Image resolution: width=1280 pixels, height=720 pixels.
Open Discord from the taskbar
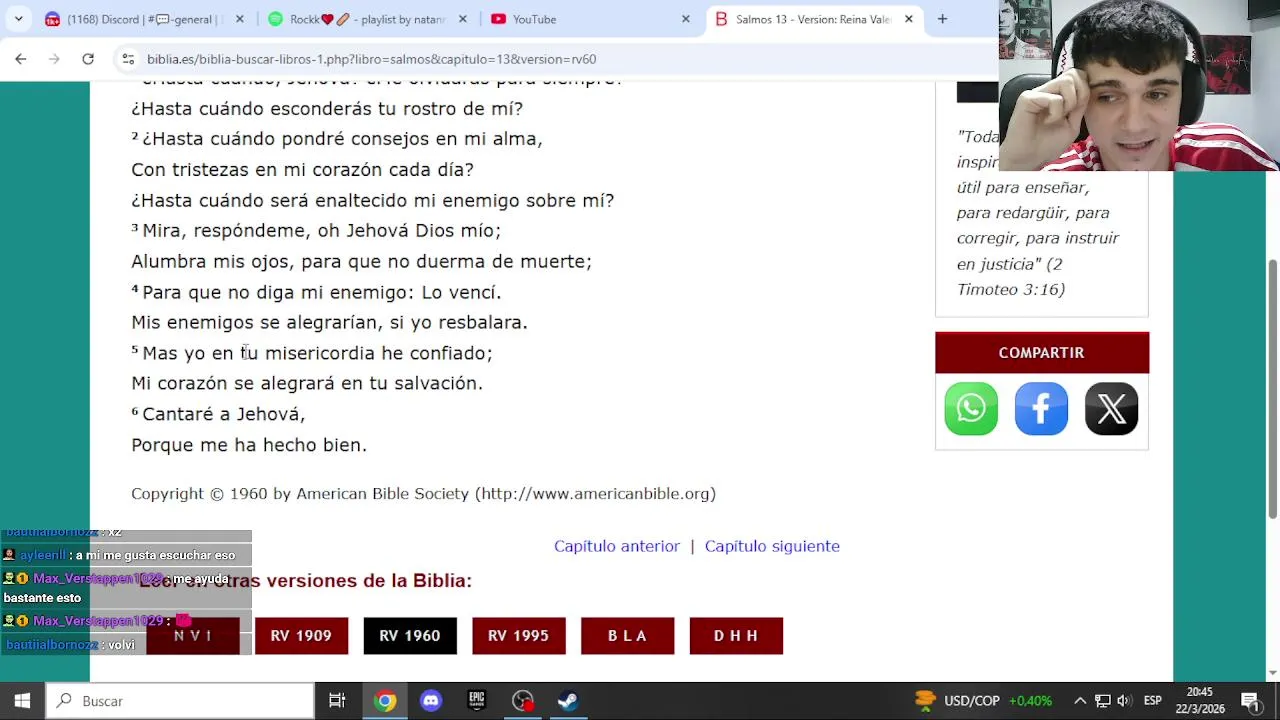[431, 701]
